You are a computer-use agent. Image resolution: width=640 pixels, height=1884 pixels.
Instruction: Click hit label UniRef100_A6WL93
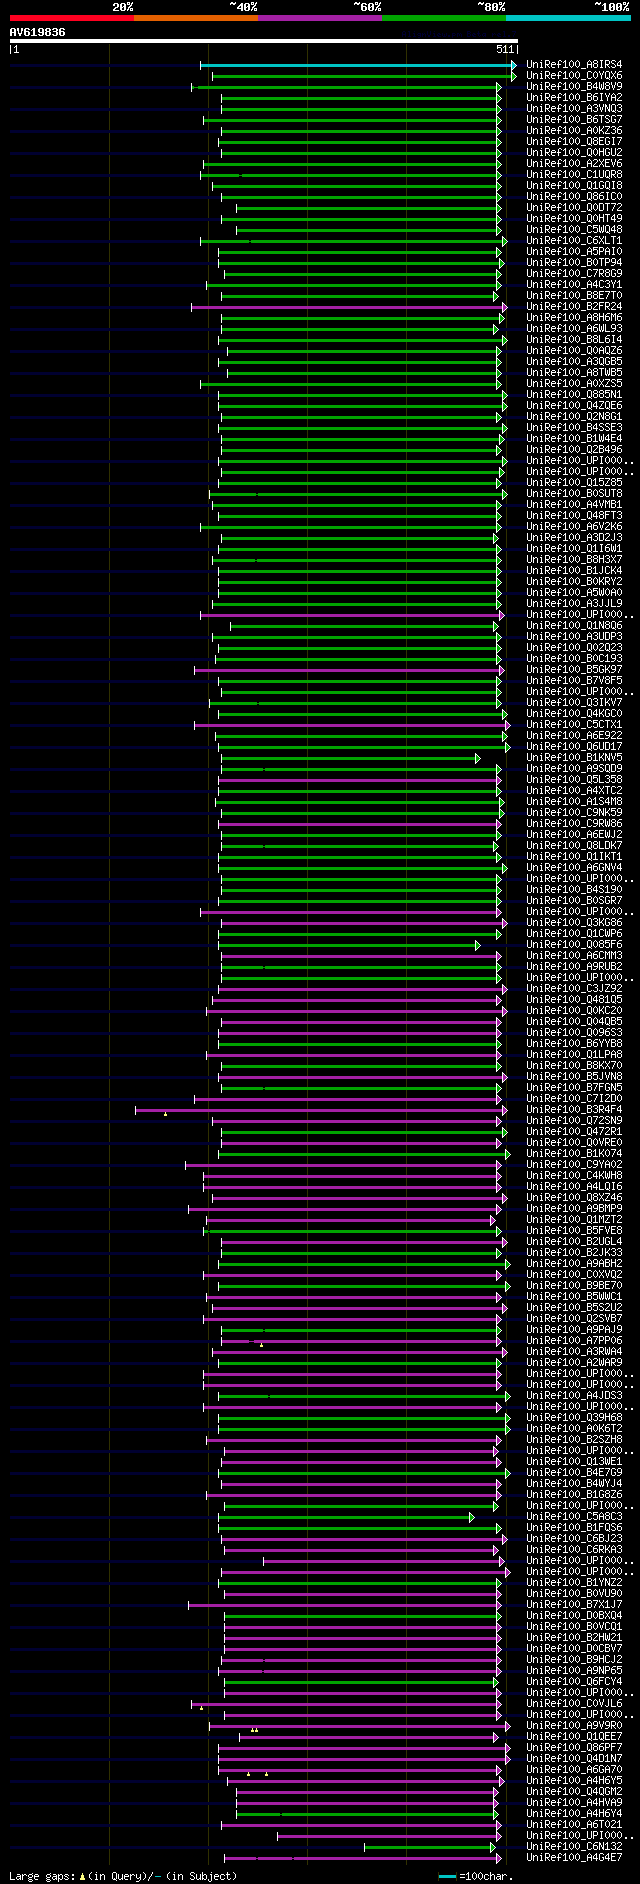574,329
